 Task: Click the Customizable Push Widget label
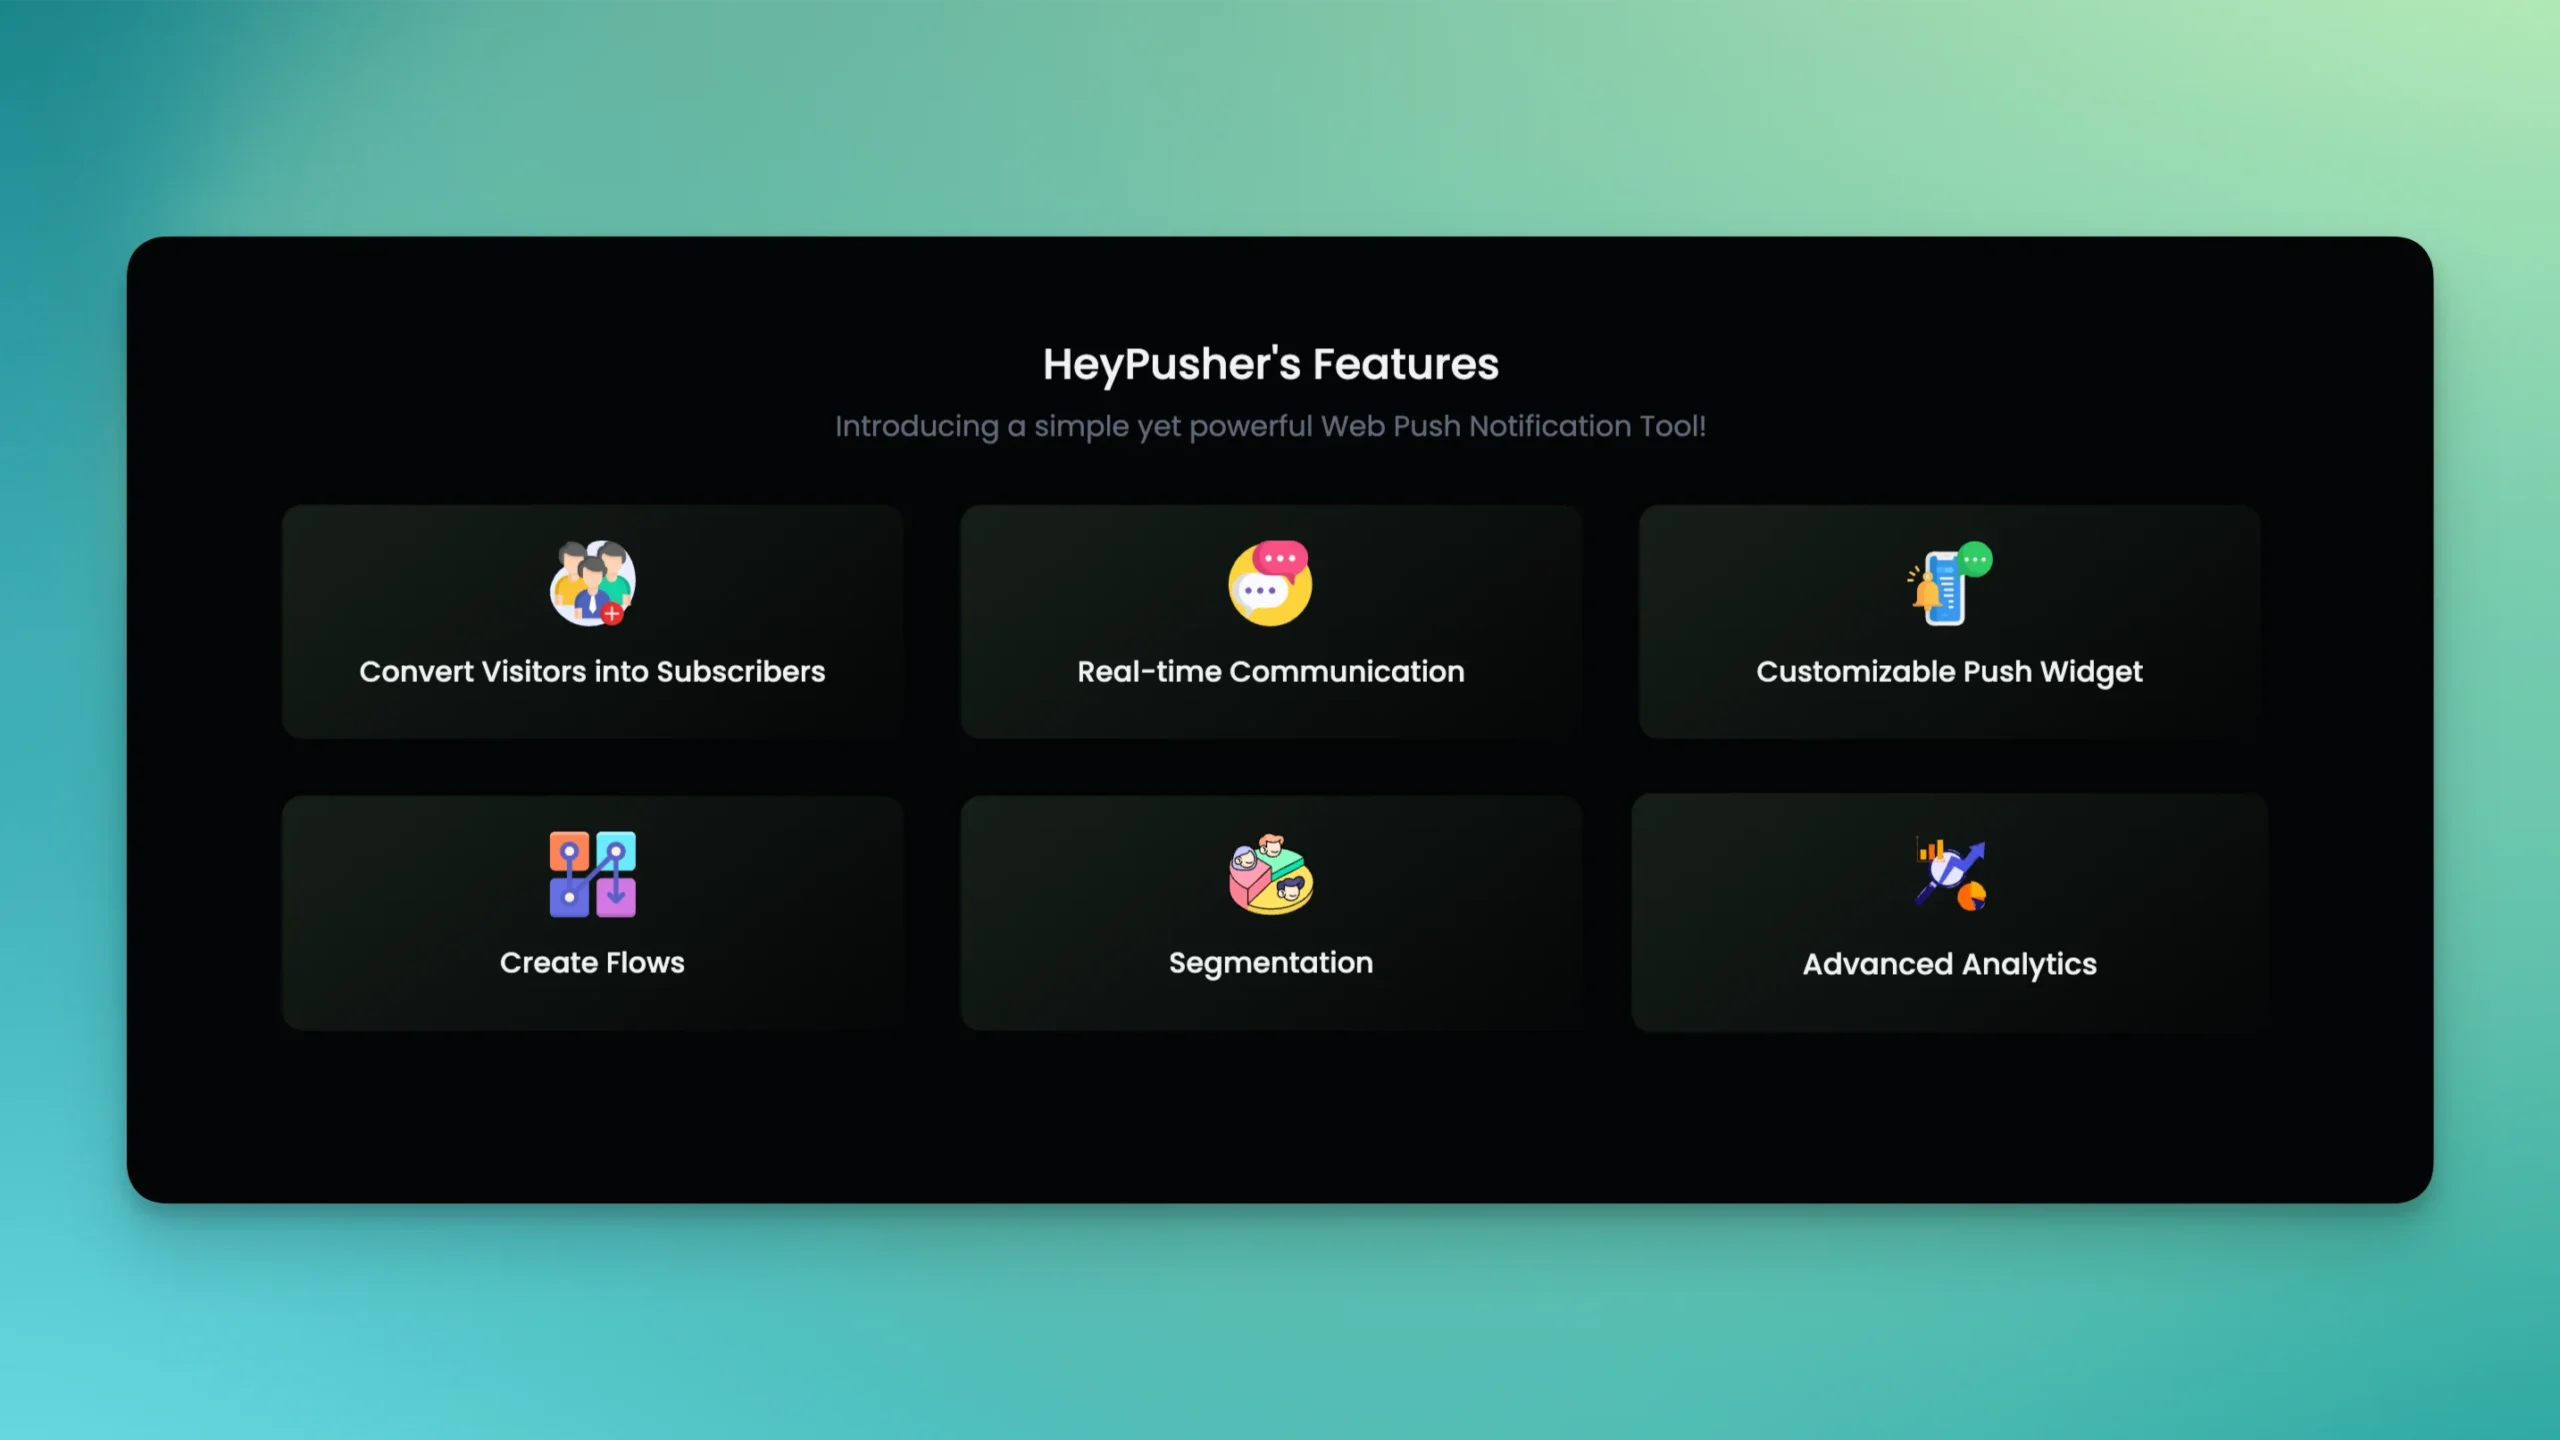click(1948, 671)
